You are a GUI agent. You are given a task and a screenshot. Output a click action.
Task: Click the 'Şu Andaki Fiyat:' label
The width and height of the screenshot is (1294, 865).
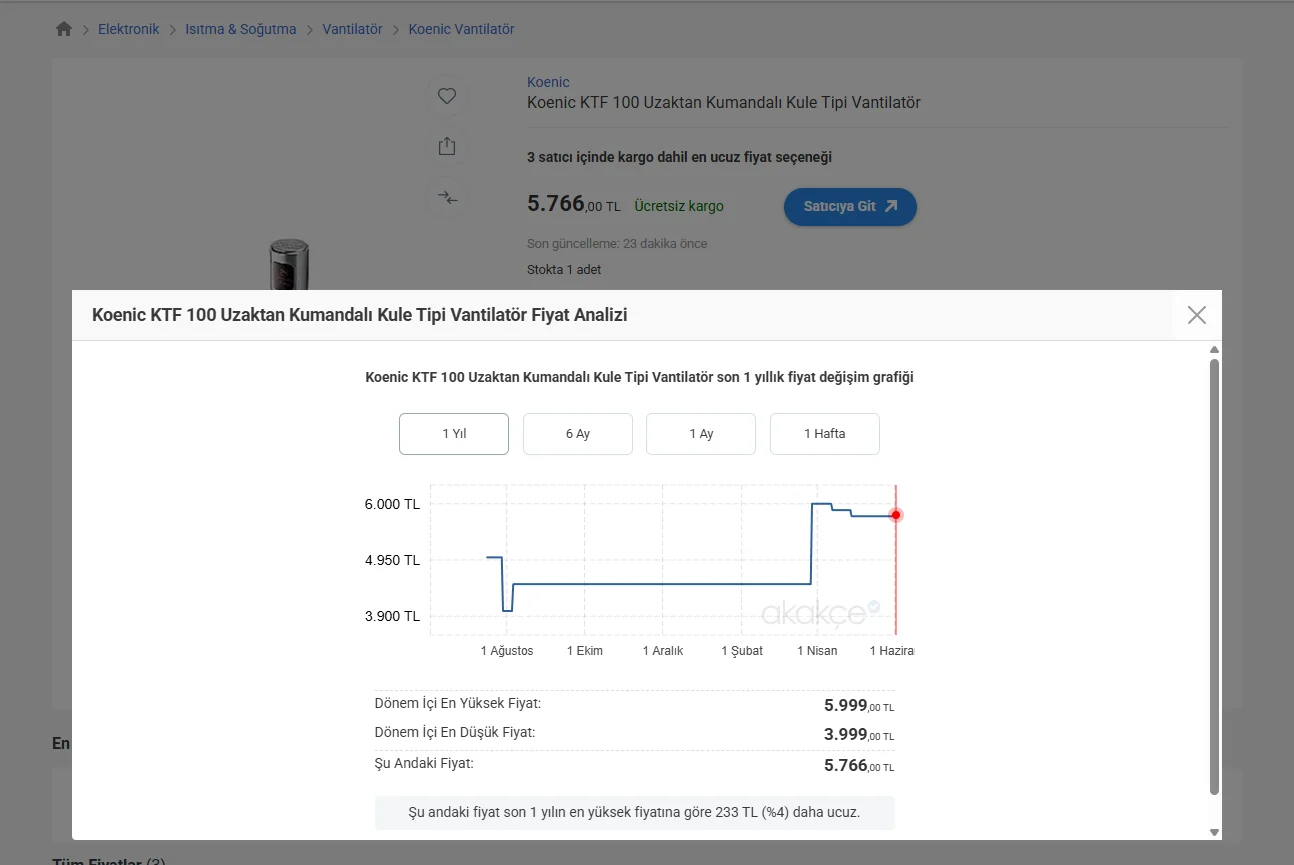point(424,763)
